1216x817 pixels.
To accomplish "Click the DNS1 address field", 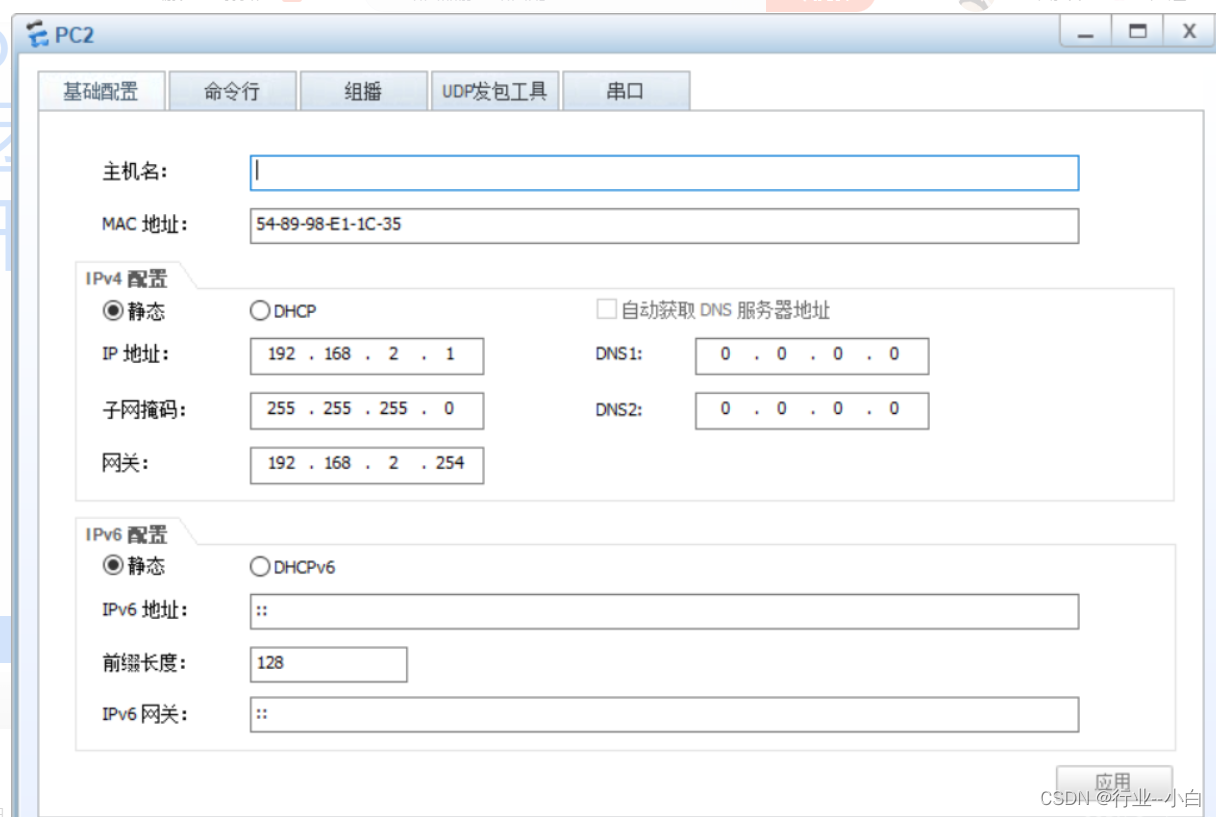I will coord(812,355).
